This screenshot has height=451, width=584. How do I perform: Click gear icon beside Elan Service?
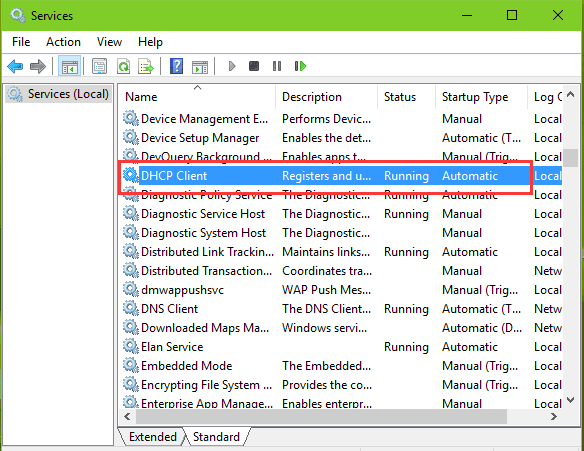(131, 347)
